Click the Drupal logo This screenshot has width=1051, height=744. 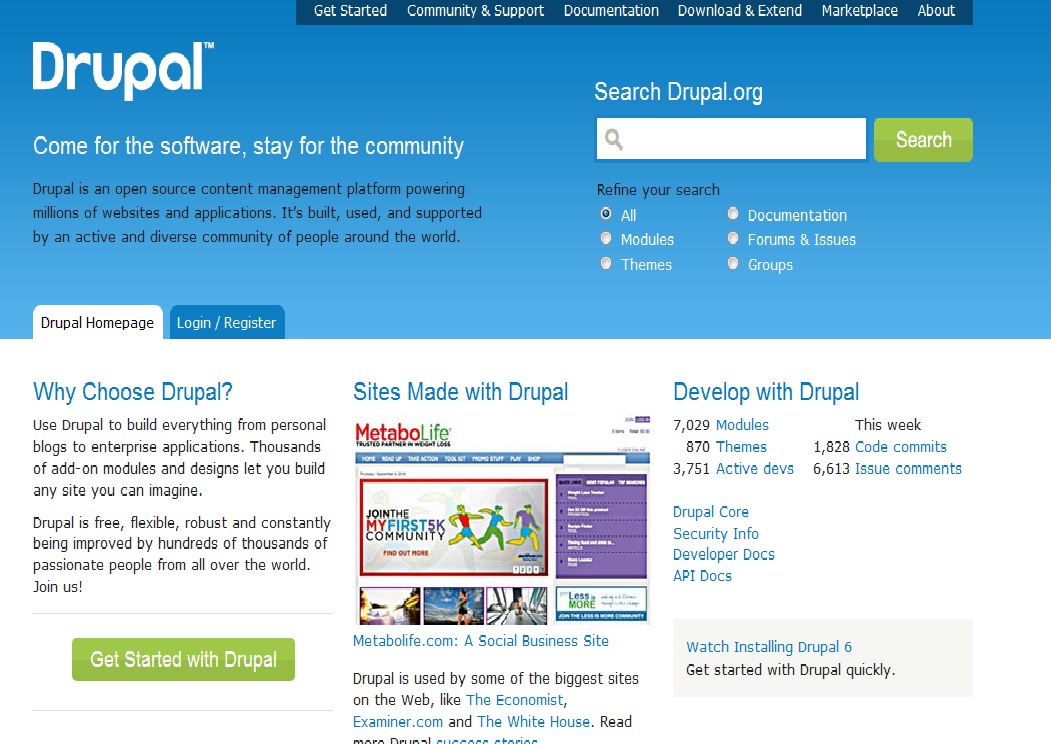[123, 70]
